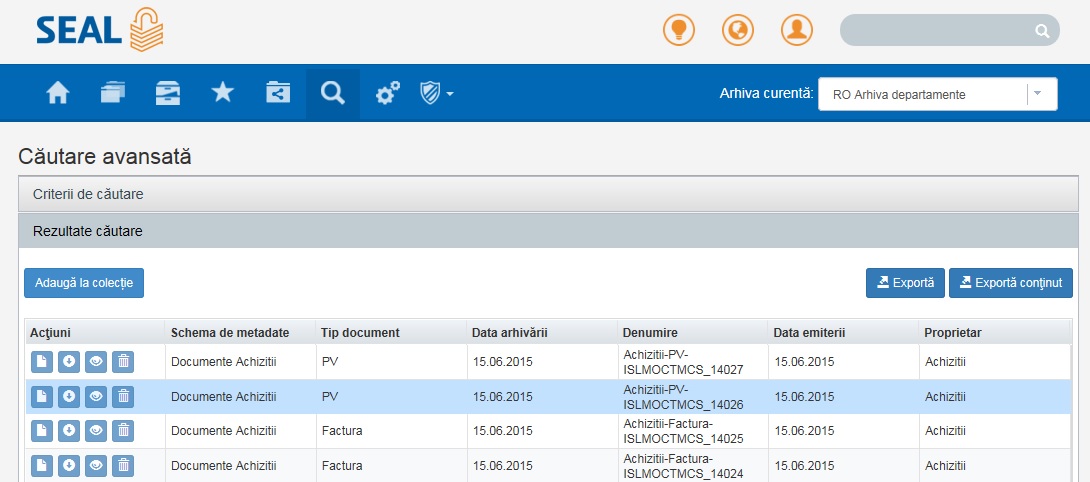The width and height of the screenshot is (1090, 482).
Task: Sort by Denumire column header
Action: (x=693, y=332)
